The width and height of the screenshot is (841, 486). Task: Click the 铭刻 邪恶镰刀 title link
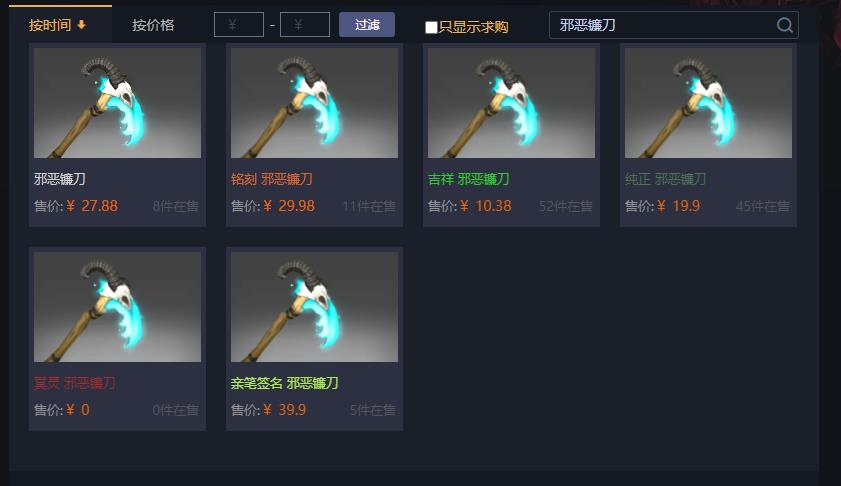pos(272,179)
